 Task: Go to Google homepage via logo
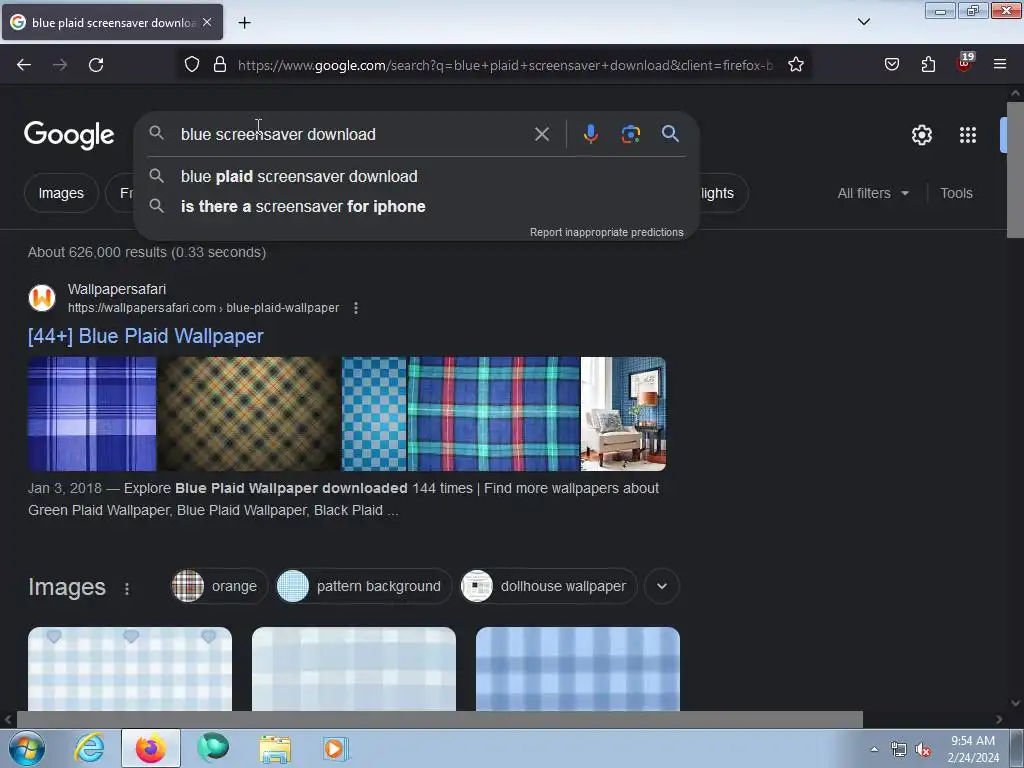[69, 135]
